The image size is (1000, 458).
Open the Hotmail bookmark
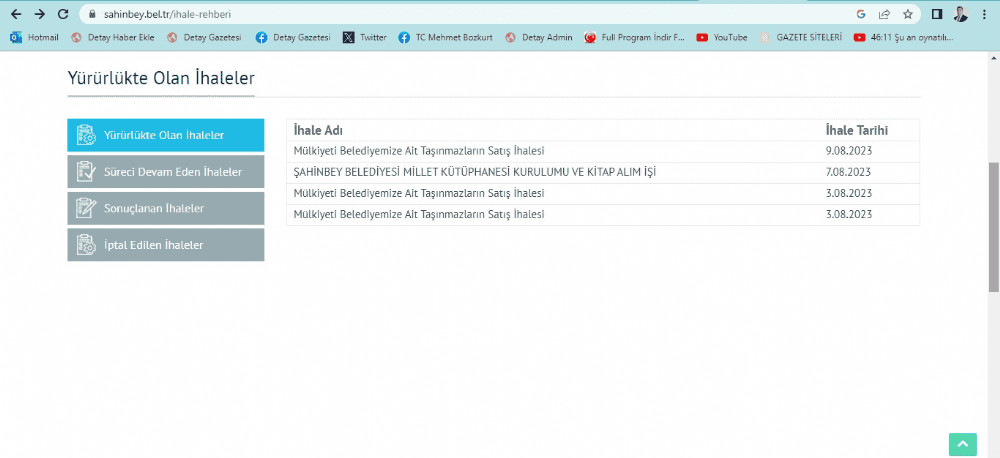(35, 38)
